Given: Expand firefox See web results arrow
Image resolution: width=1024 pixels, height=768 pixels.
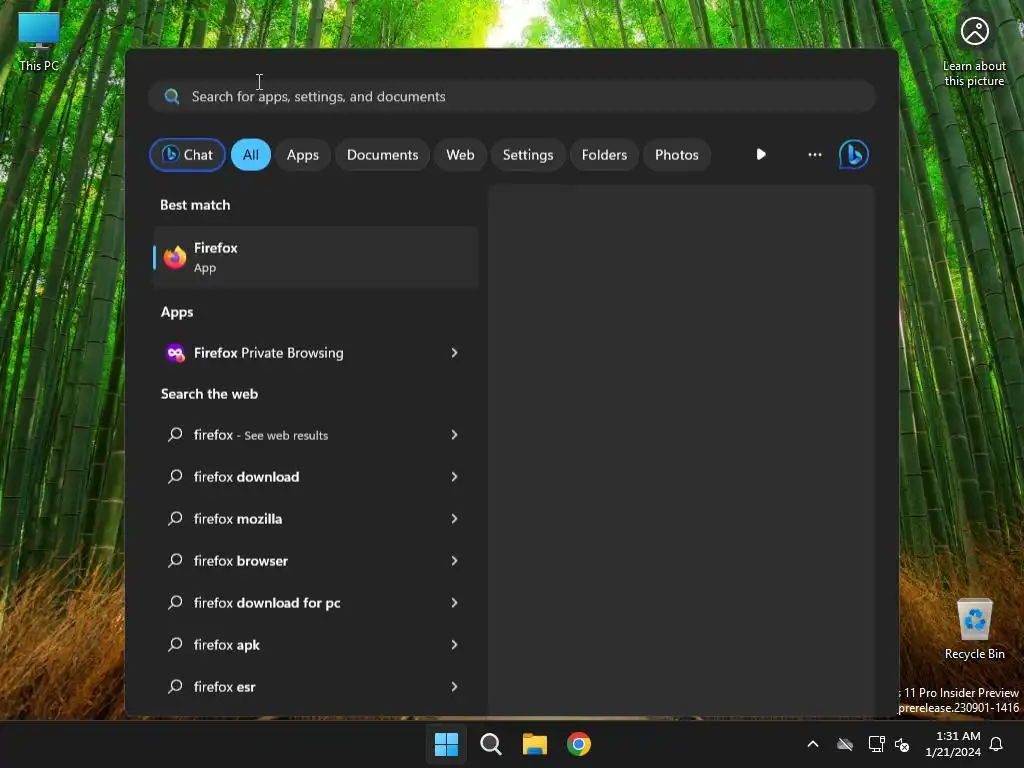Looking at the screenshot, I should point(455,435).
